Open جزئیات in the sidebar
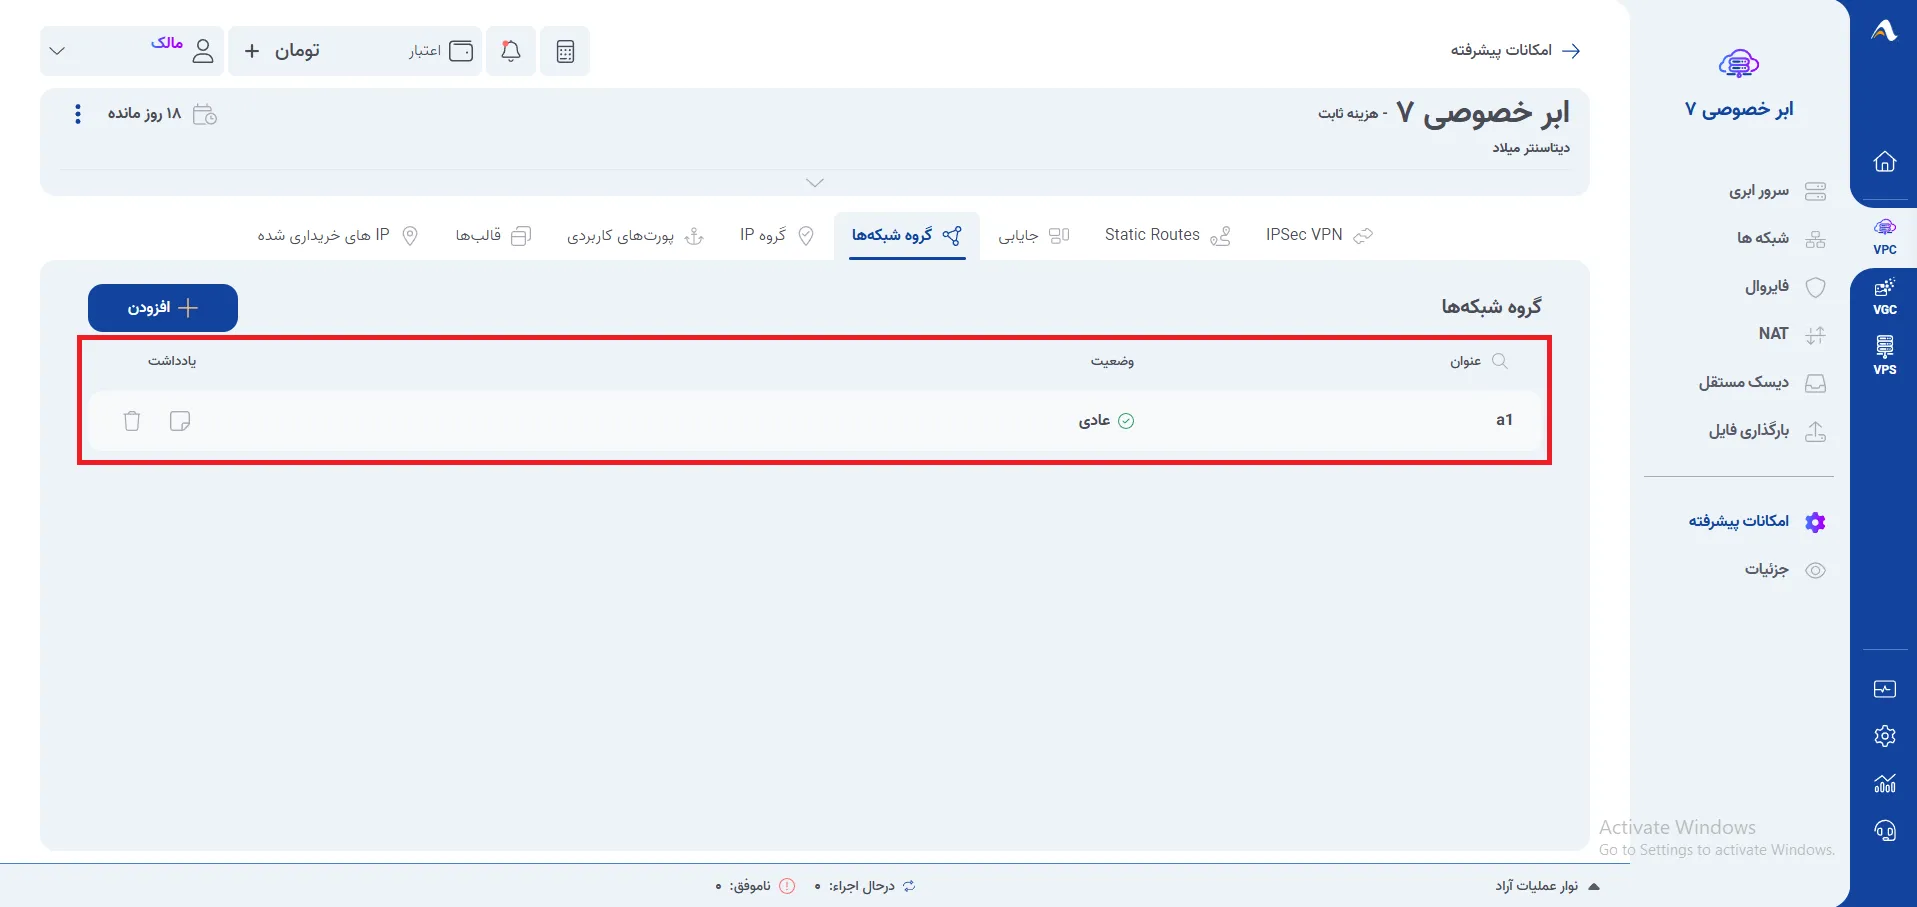The image size is (1917, 907). click(x=1785, y=570)
